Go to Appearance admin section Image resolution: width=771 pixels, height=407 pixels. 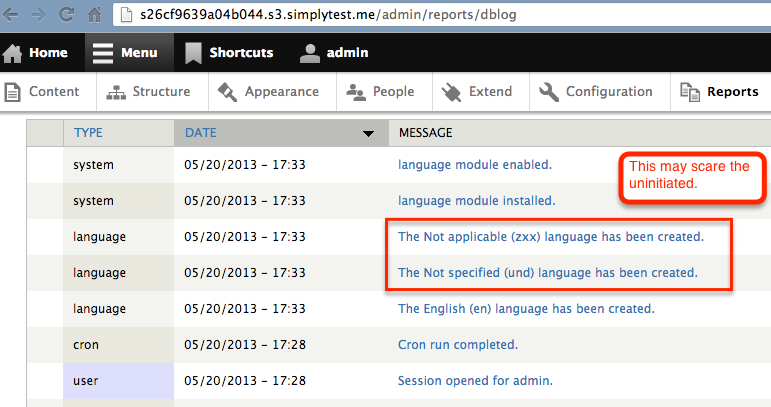click(282, 92)
